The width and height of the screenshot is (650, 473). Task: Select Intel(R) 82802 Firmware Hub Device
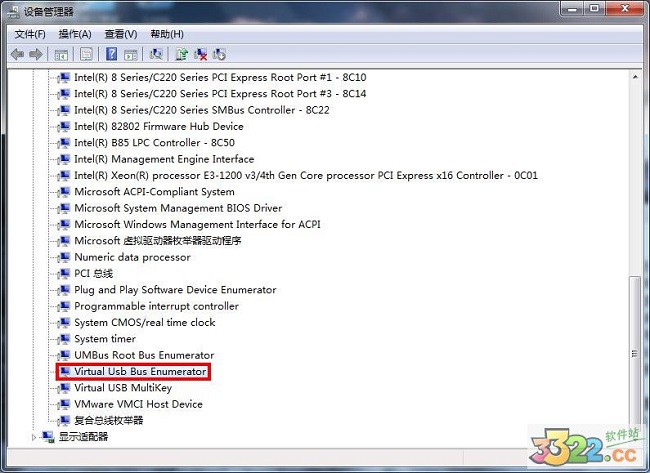point(159,126)
